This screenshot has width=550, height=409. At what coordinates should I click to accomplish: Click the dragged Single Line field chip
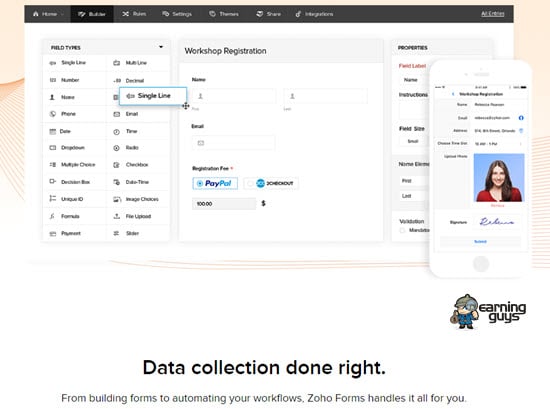click(153, 96)
